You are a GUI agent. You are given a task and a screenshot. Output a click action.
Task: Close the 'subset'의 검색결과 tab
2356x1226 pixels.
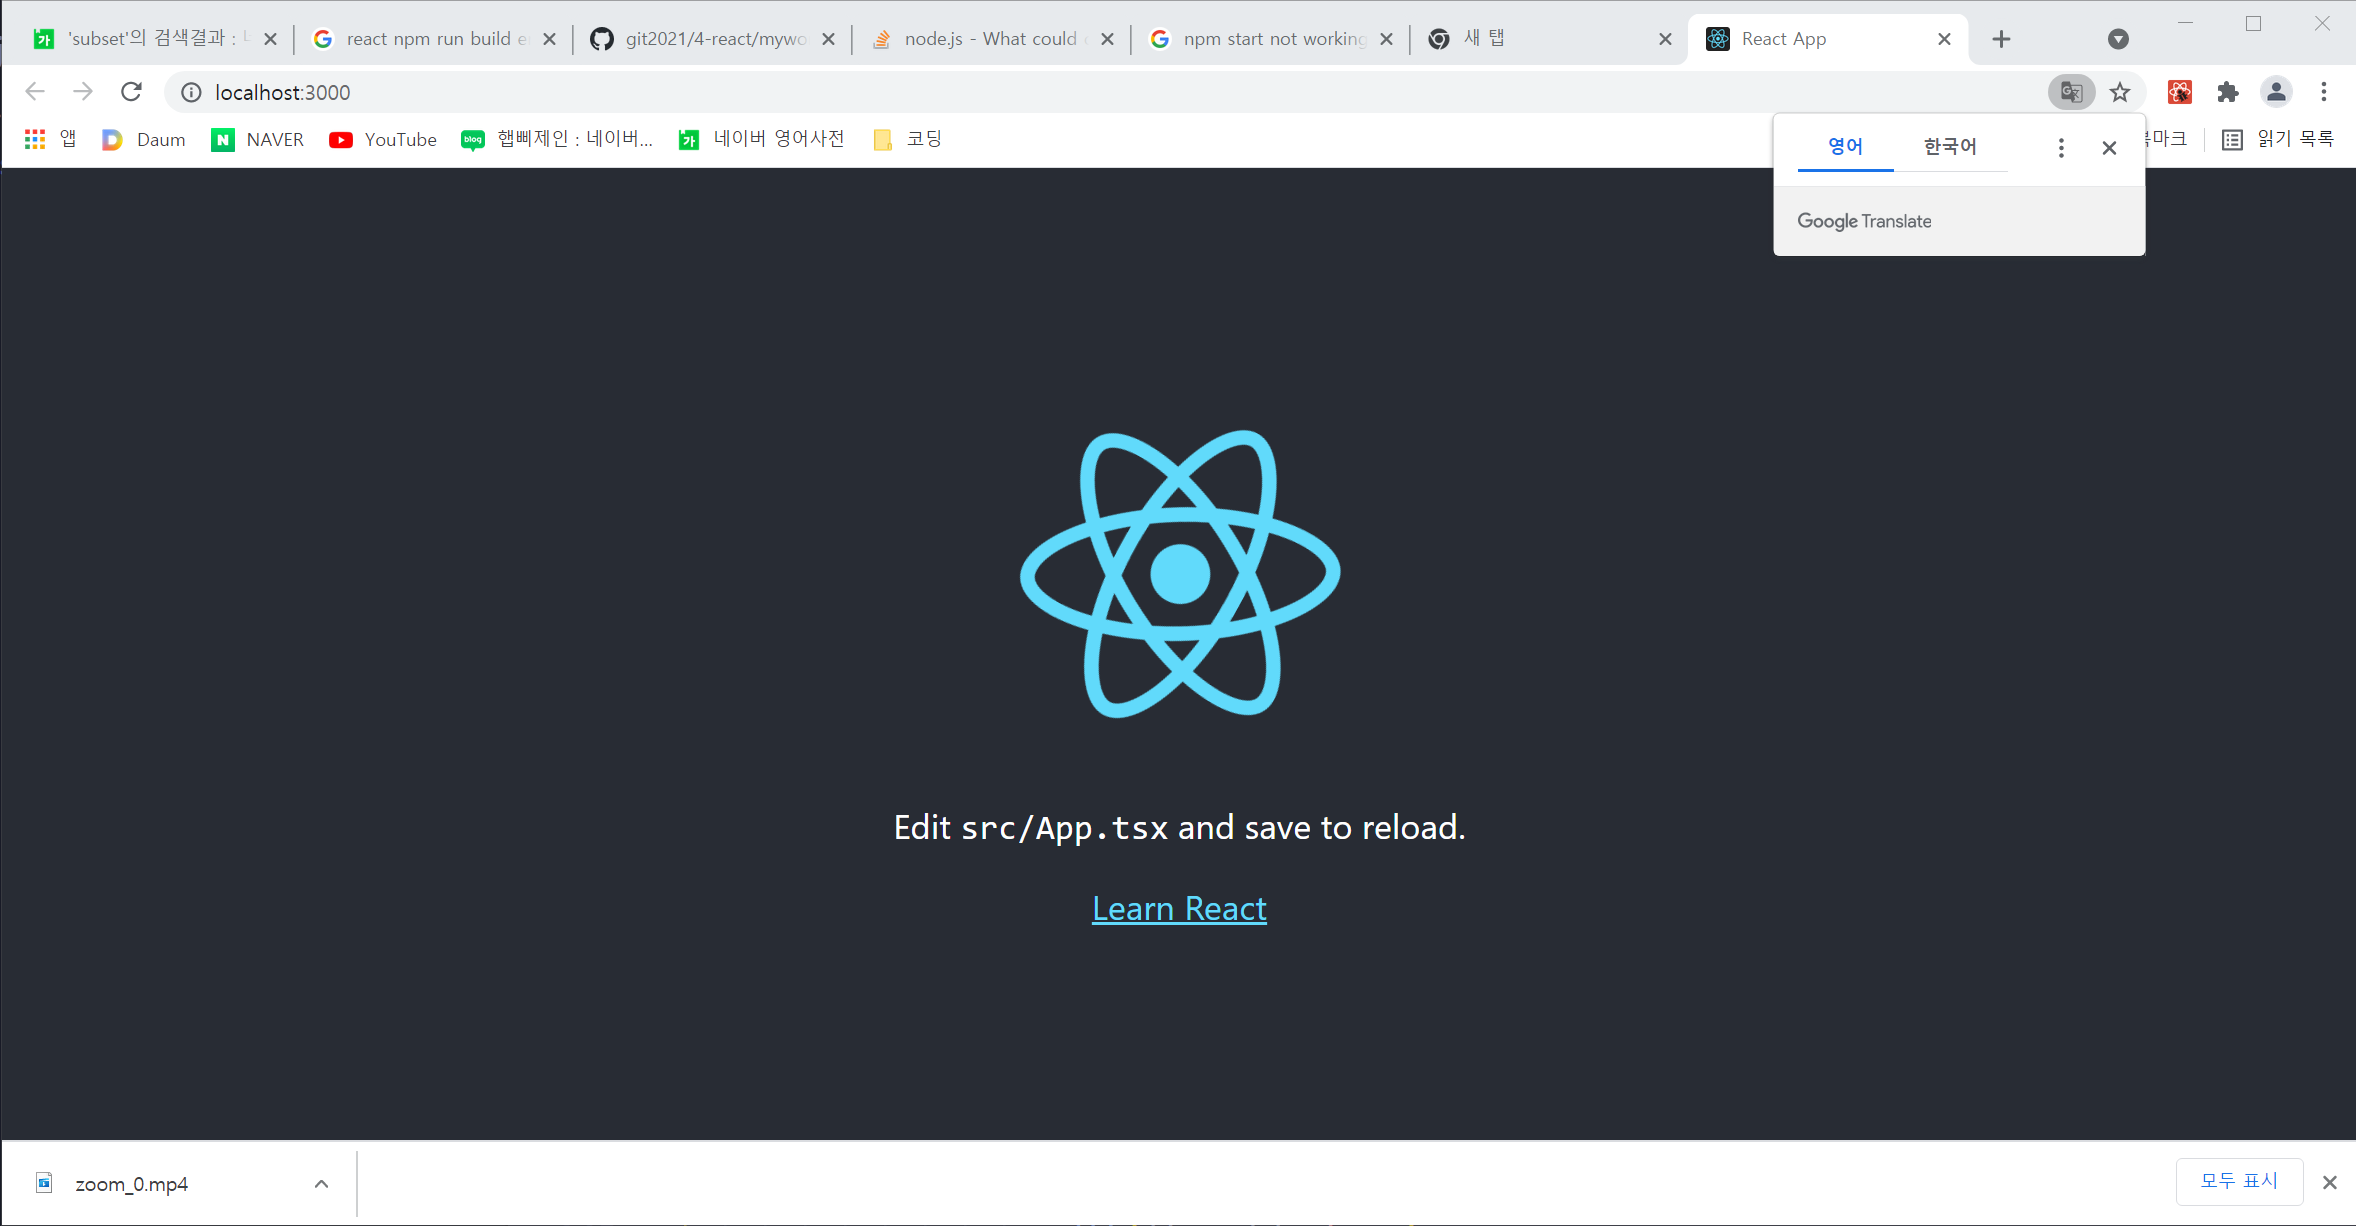pyautogui.click(x=270, y=39)
